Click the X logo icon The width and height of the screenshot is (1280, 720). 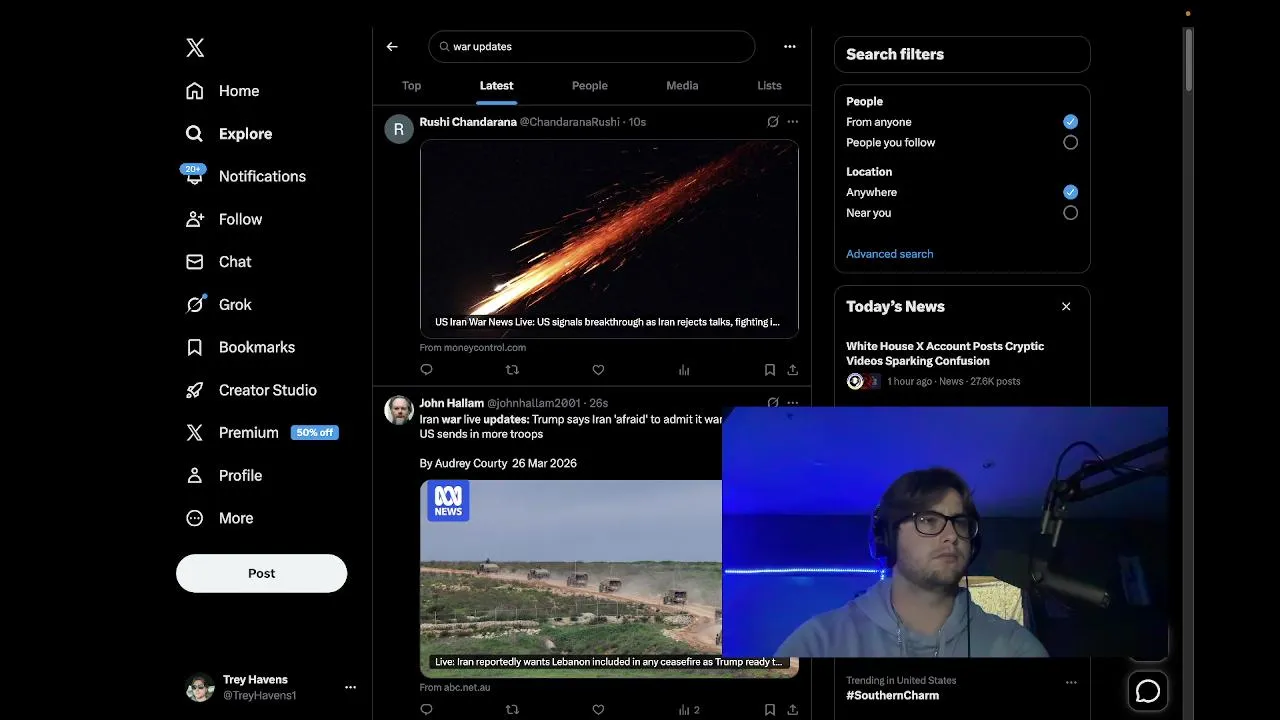point(195,47)
